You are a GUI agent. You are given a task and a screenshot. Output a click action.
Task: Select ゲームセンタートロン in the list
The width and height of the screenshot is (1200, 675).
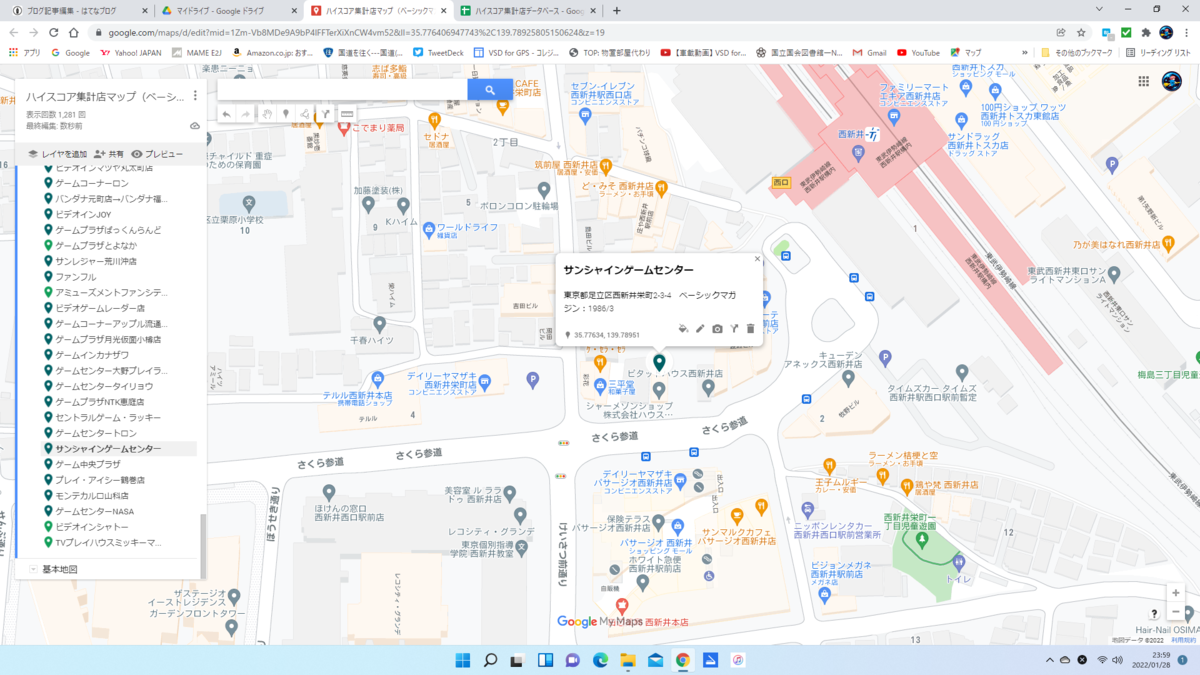tap(96, 433)
